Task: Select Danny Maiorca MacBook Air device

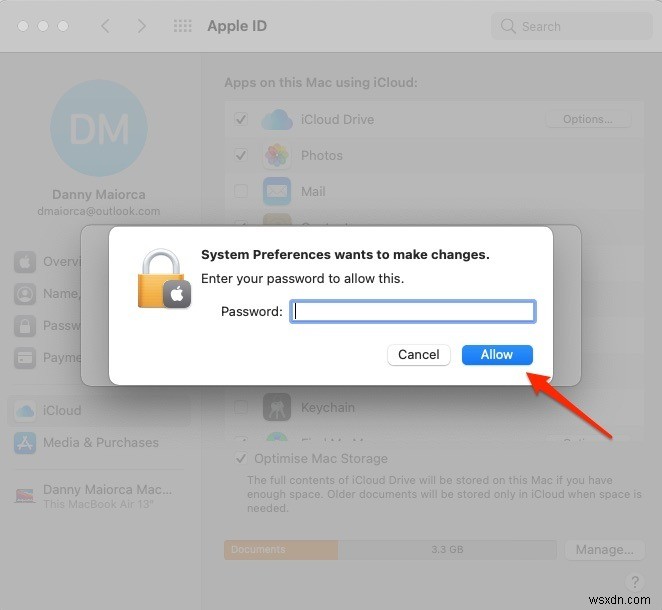Action: (99, 496)
